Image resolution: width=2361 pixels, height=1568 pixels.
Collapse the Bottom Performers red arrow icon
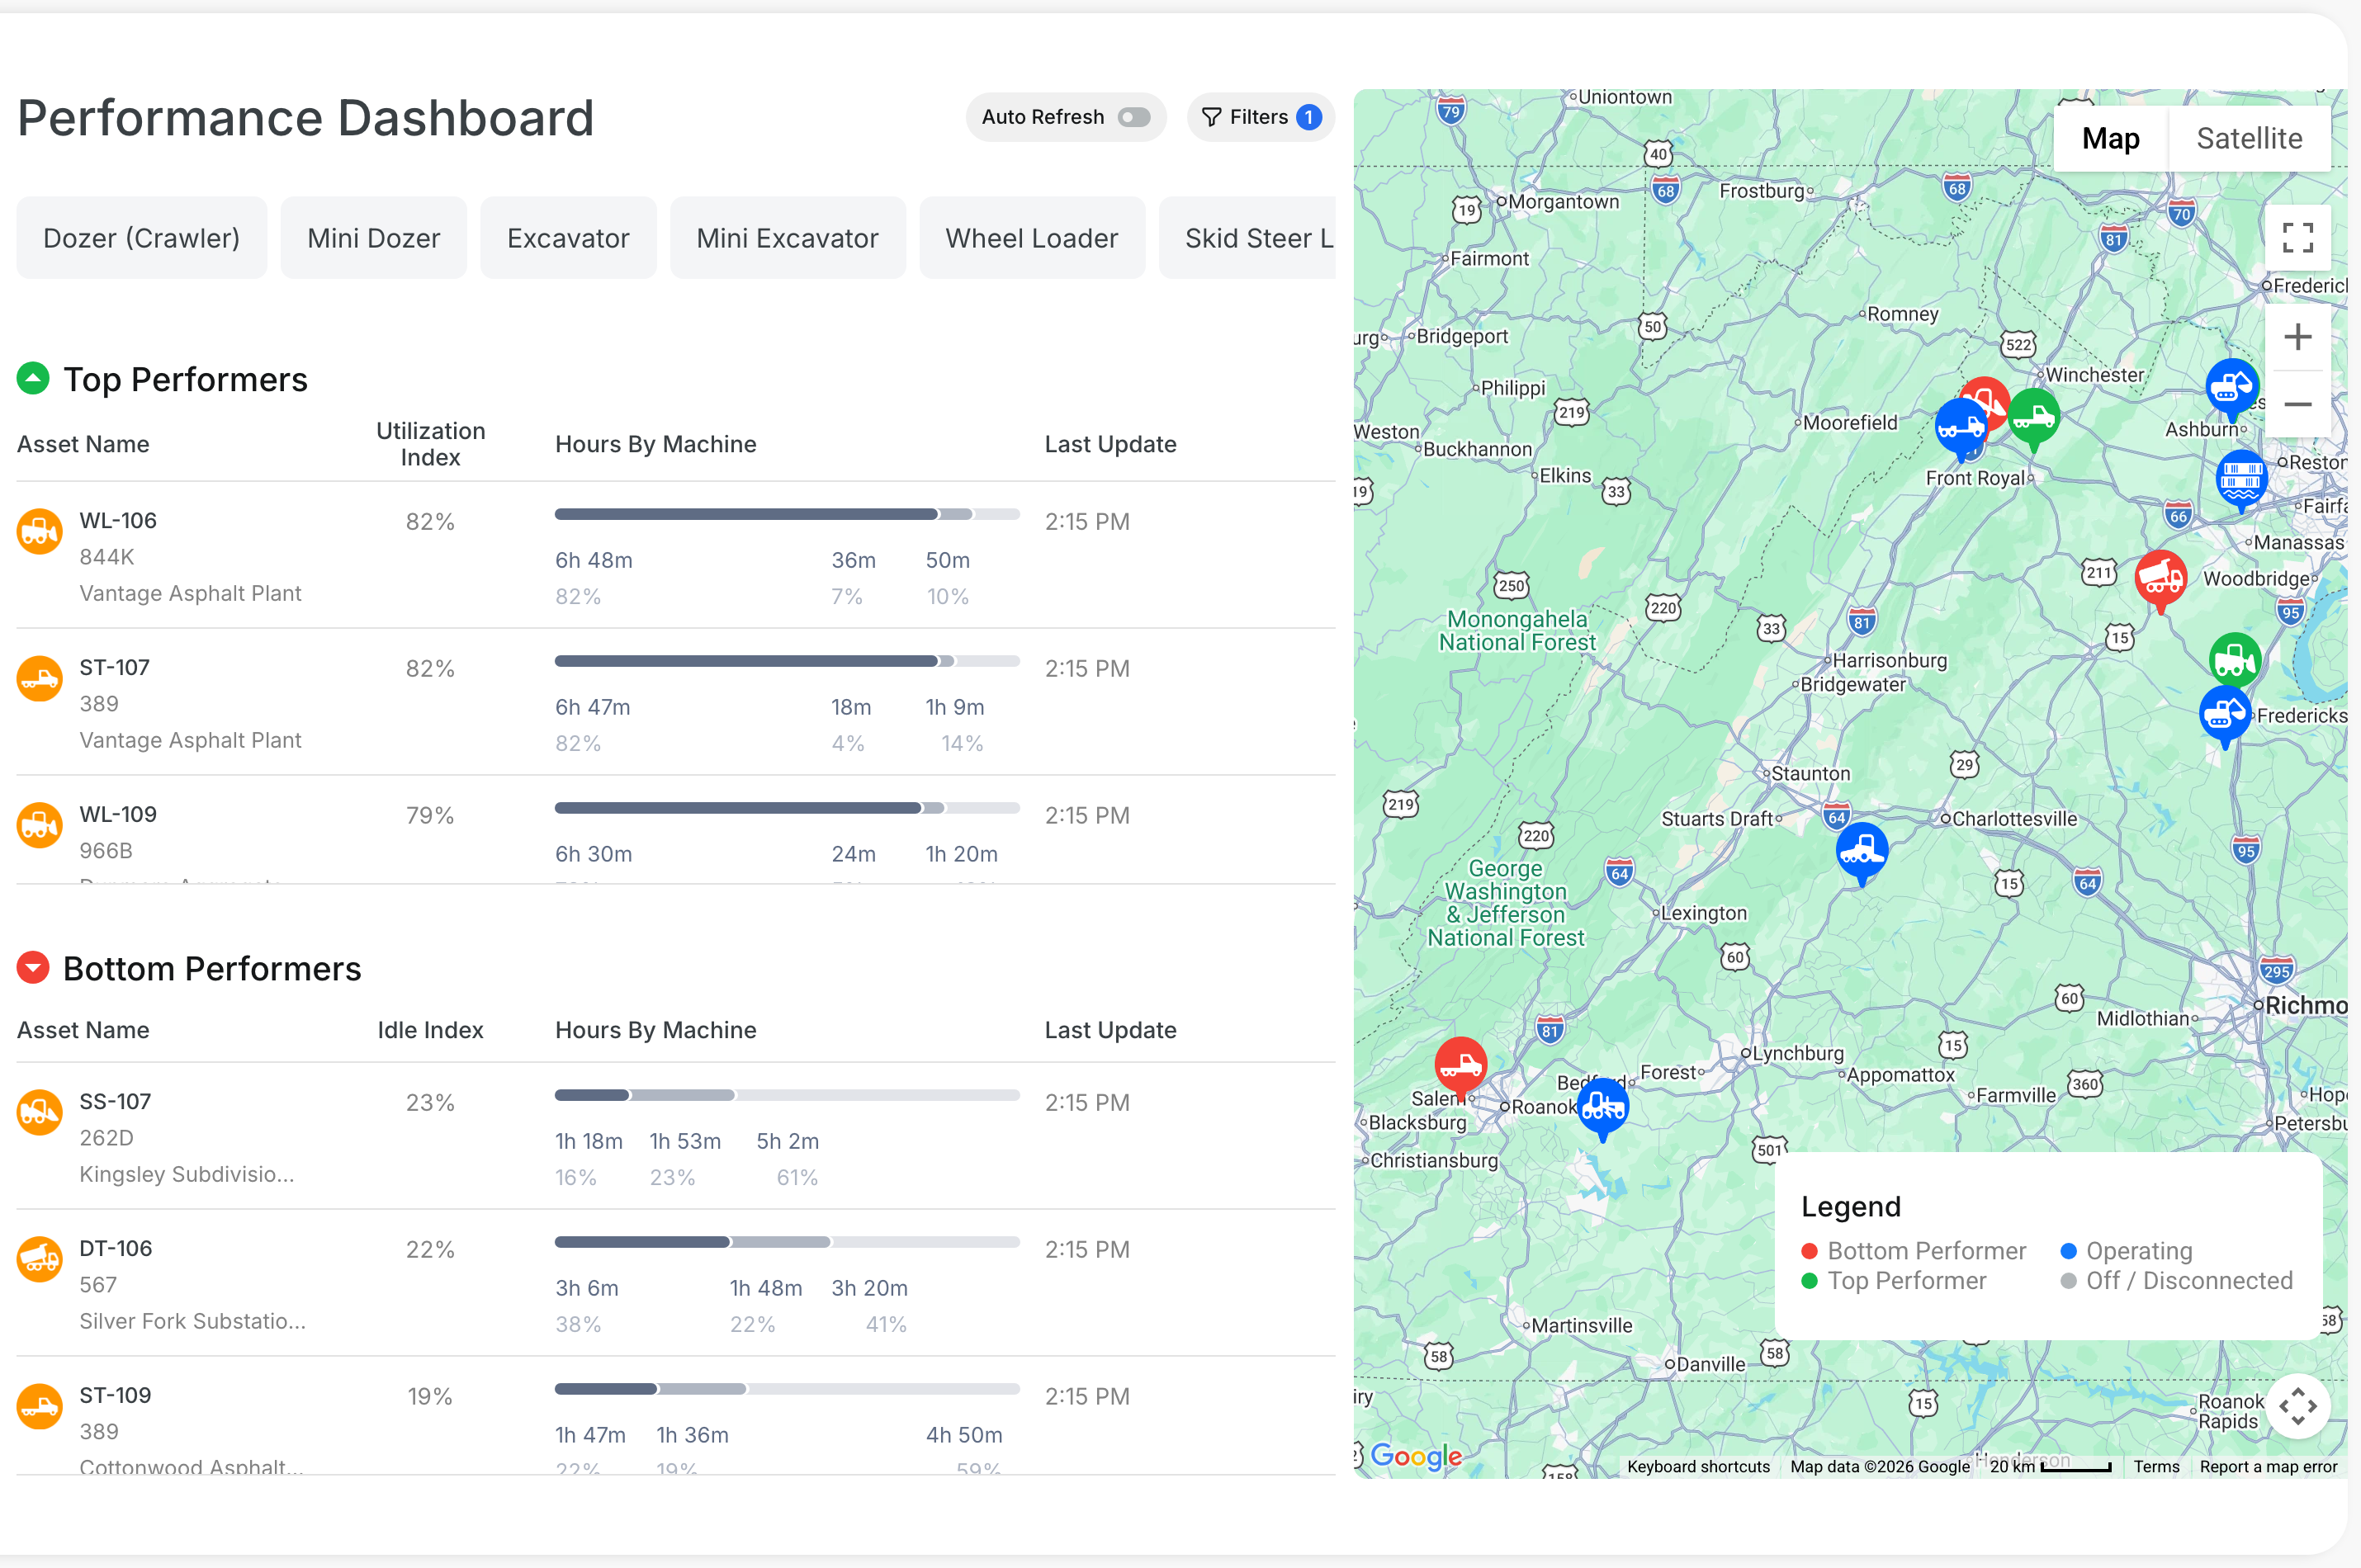pyautogui.click(x=33, y=968)
